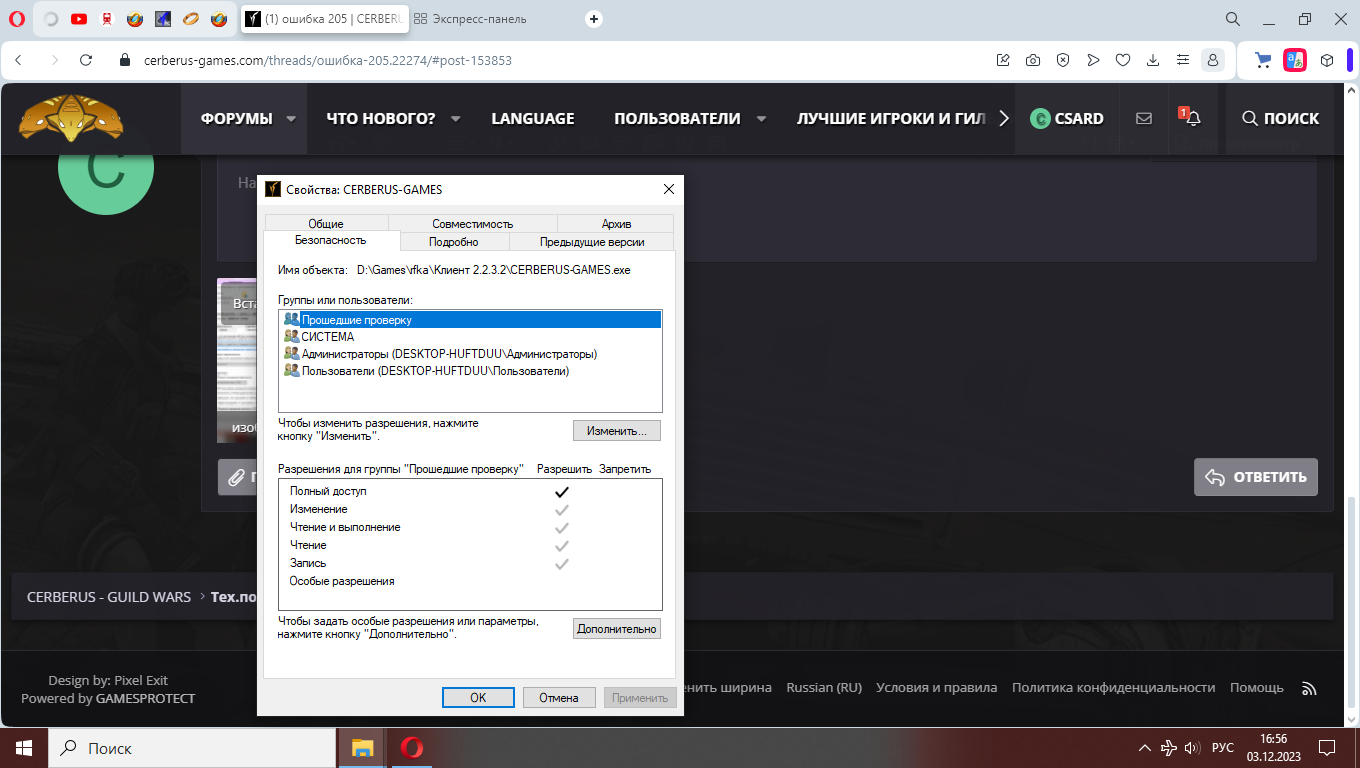Select СИСТЕМА in the groups list
Viewport: 1360px width, 768px height.
tap(470, 337)
